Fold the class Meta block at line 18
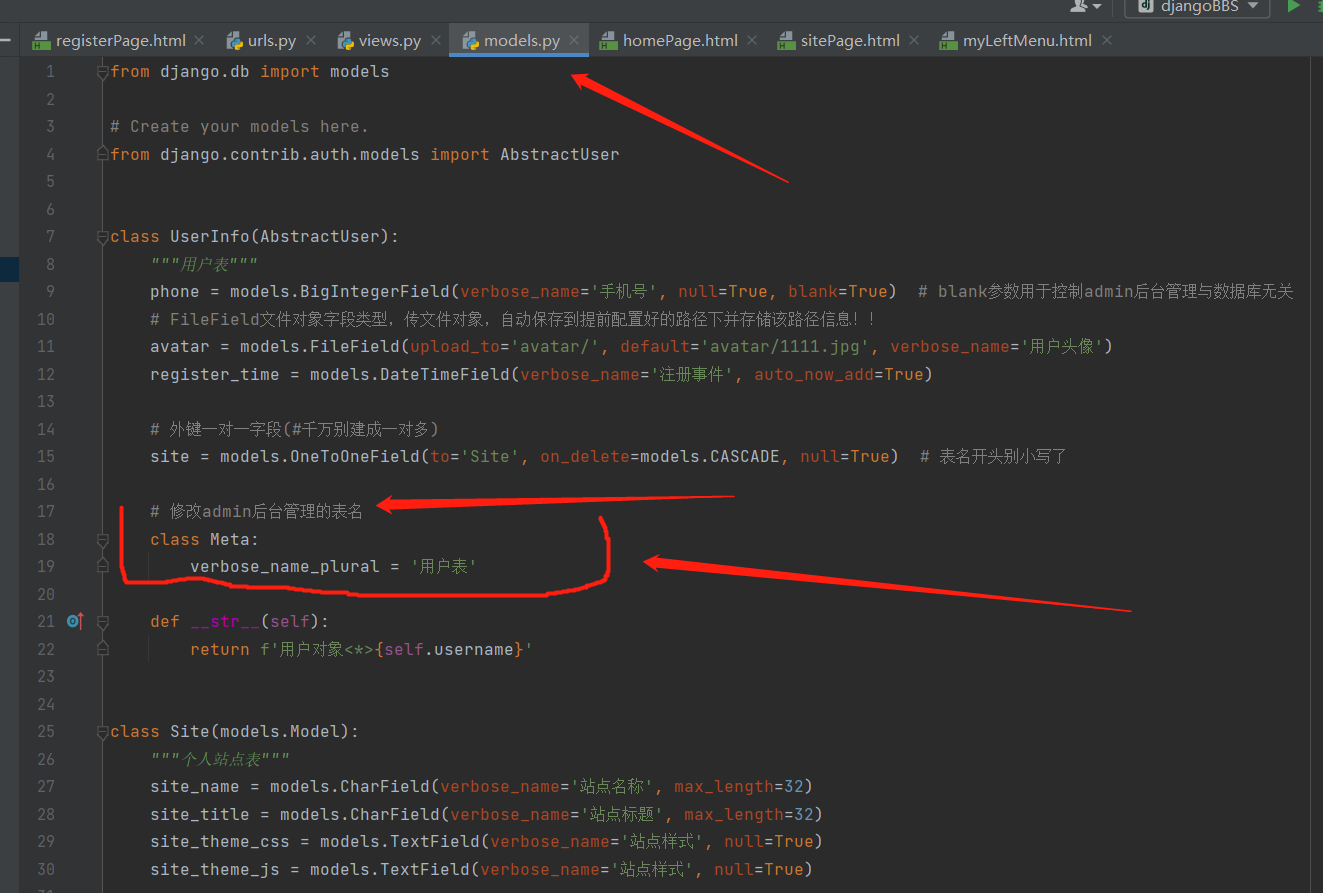This screenshot has width=1323, height=893. [x=102, y=539]
